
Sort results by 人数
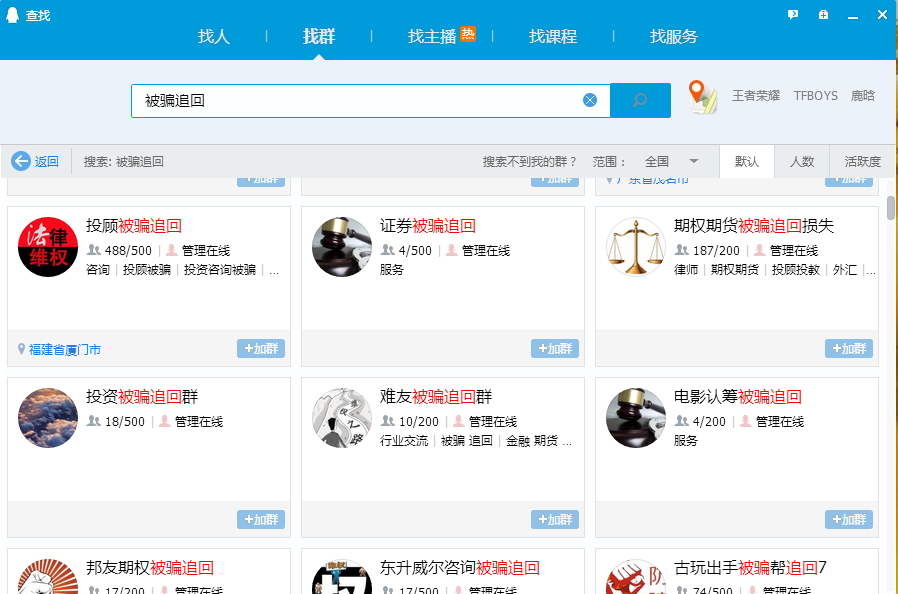[802, 161]
